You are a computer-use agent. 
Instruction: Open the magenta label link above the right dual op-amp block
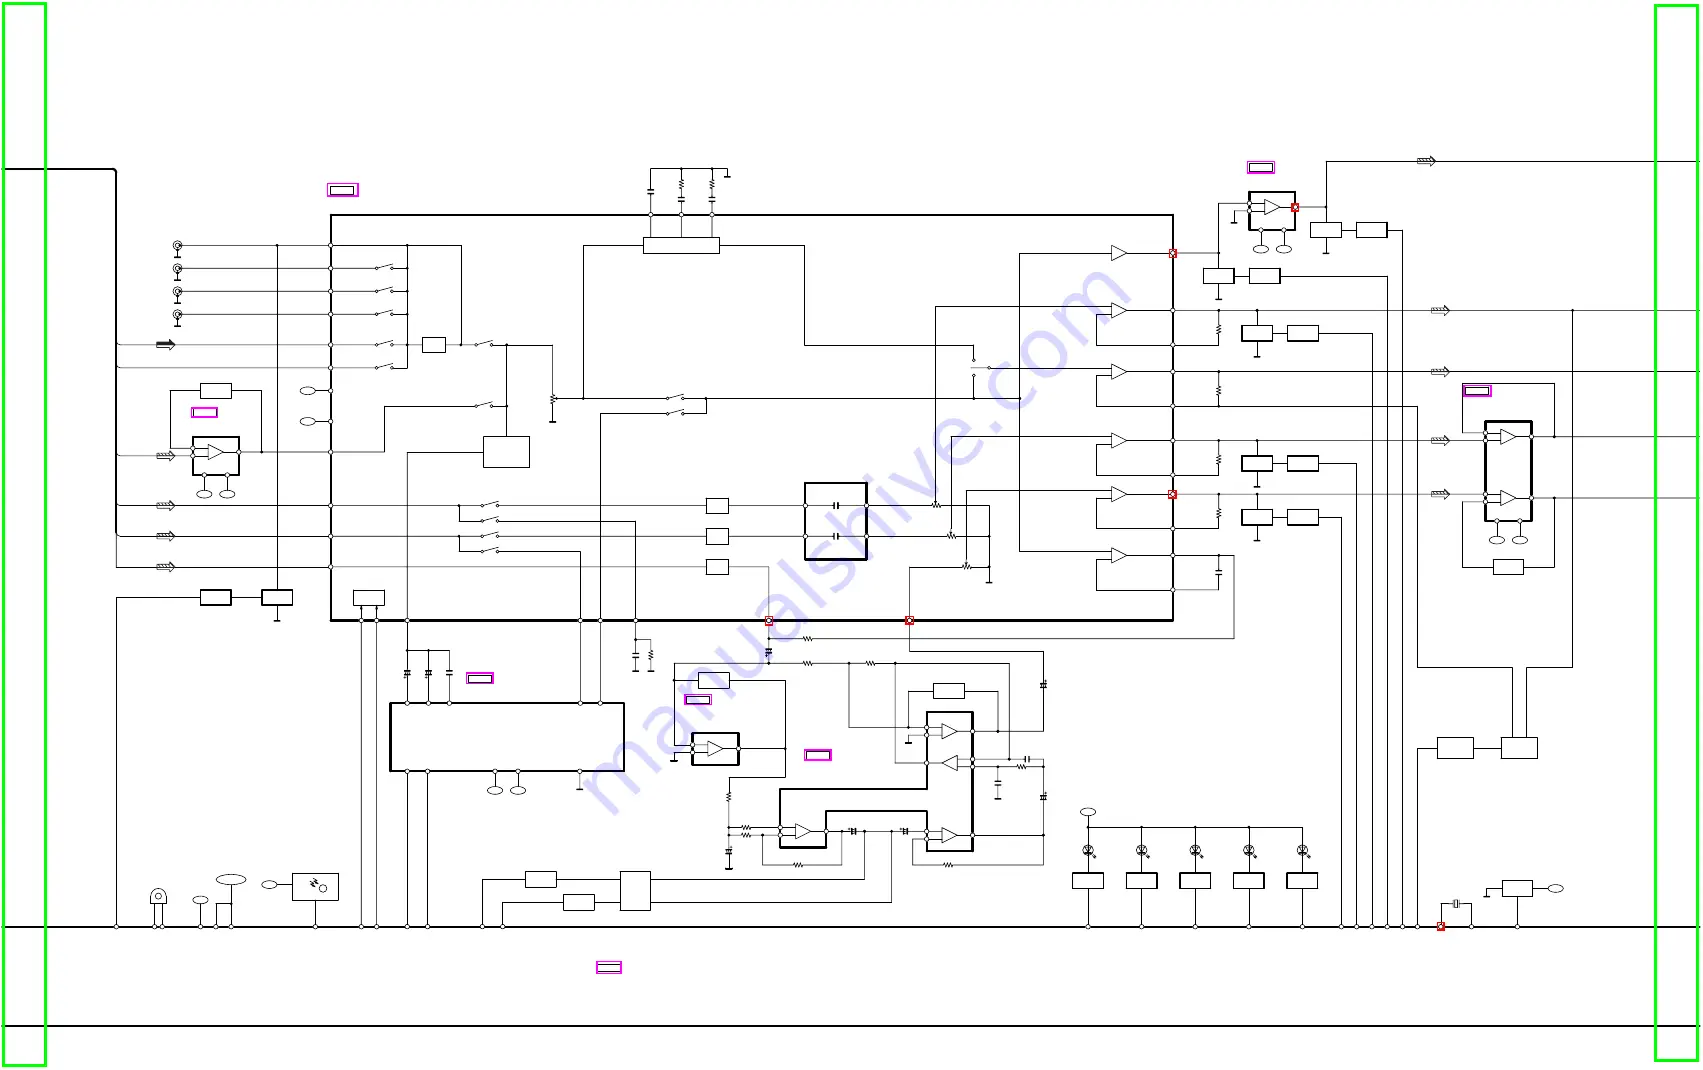1477,391
